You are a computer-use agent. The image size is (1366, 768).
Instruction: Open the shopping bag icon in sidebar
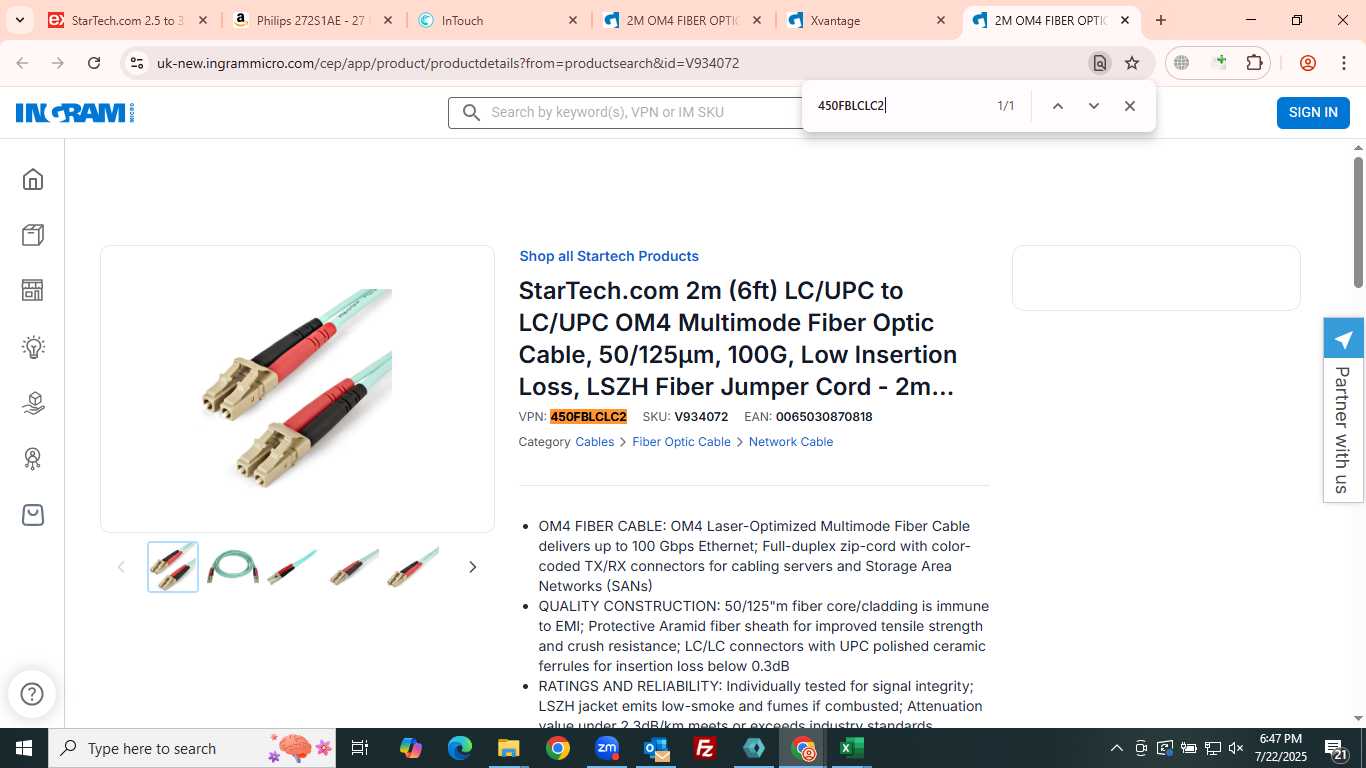[x=33, y=515]
